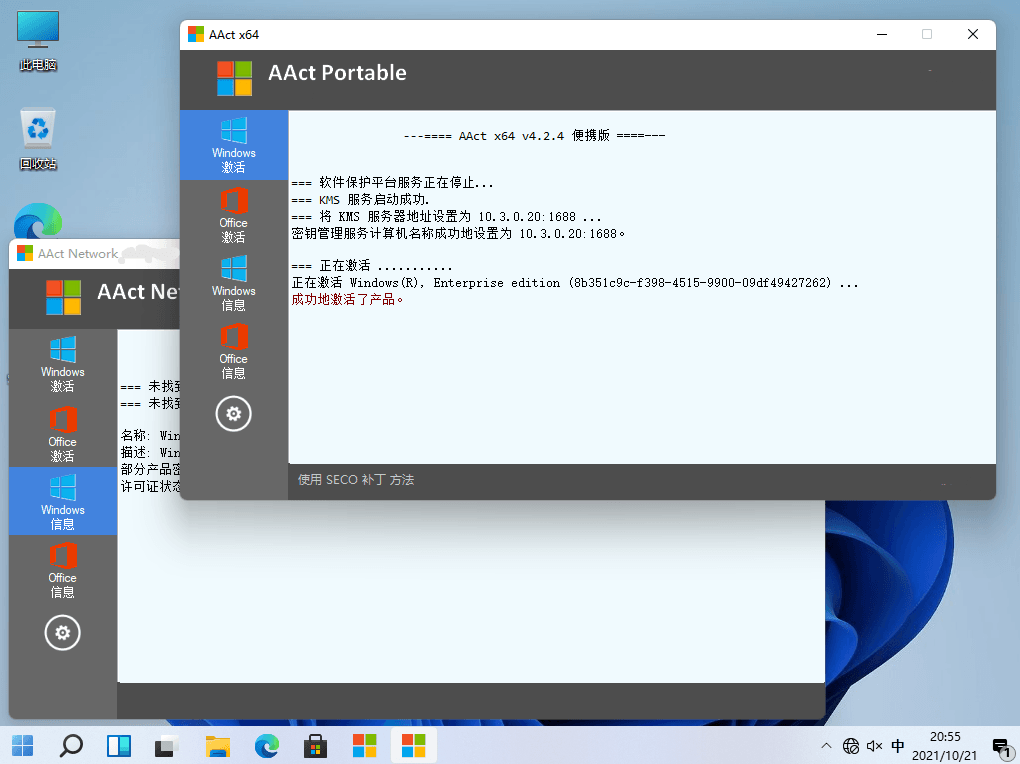Open the notification center icon

pos(1002,747)
